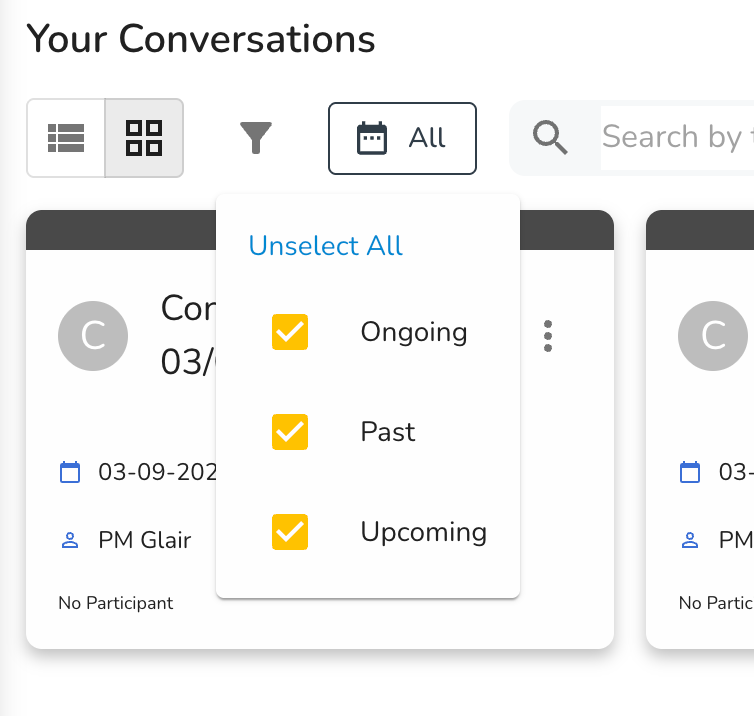Choose the Past filter option label
754x716 pixels.
pyautogui.click(x=388, y=432)
